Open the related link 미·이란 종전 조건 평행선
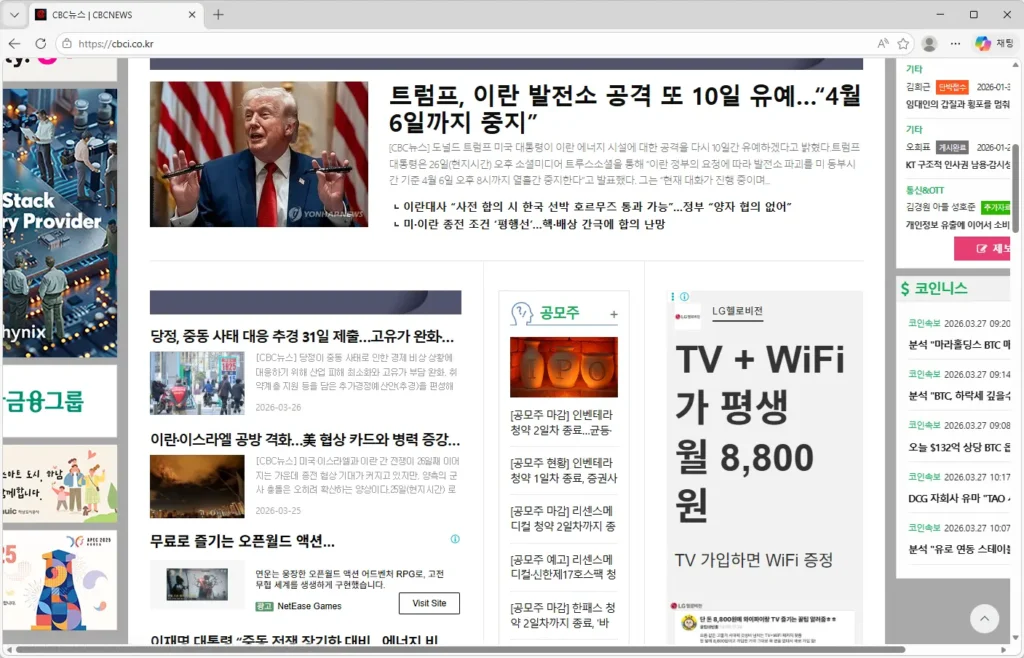1024x658 pixels. pos(534,224)
